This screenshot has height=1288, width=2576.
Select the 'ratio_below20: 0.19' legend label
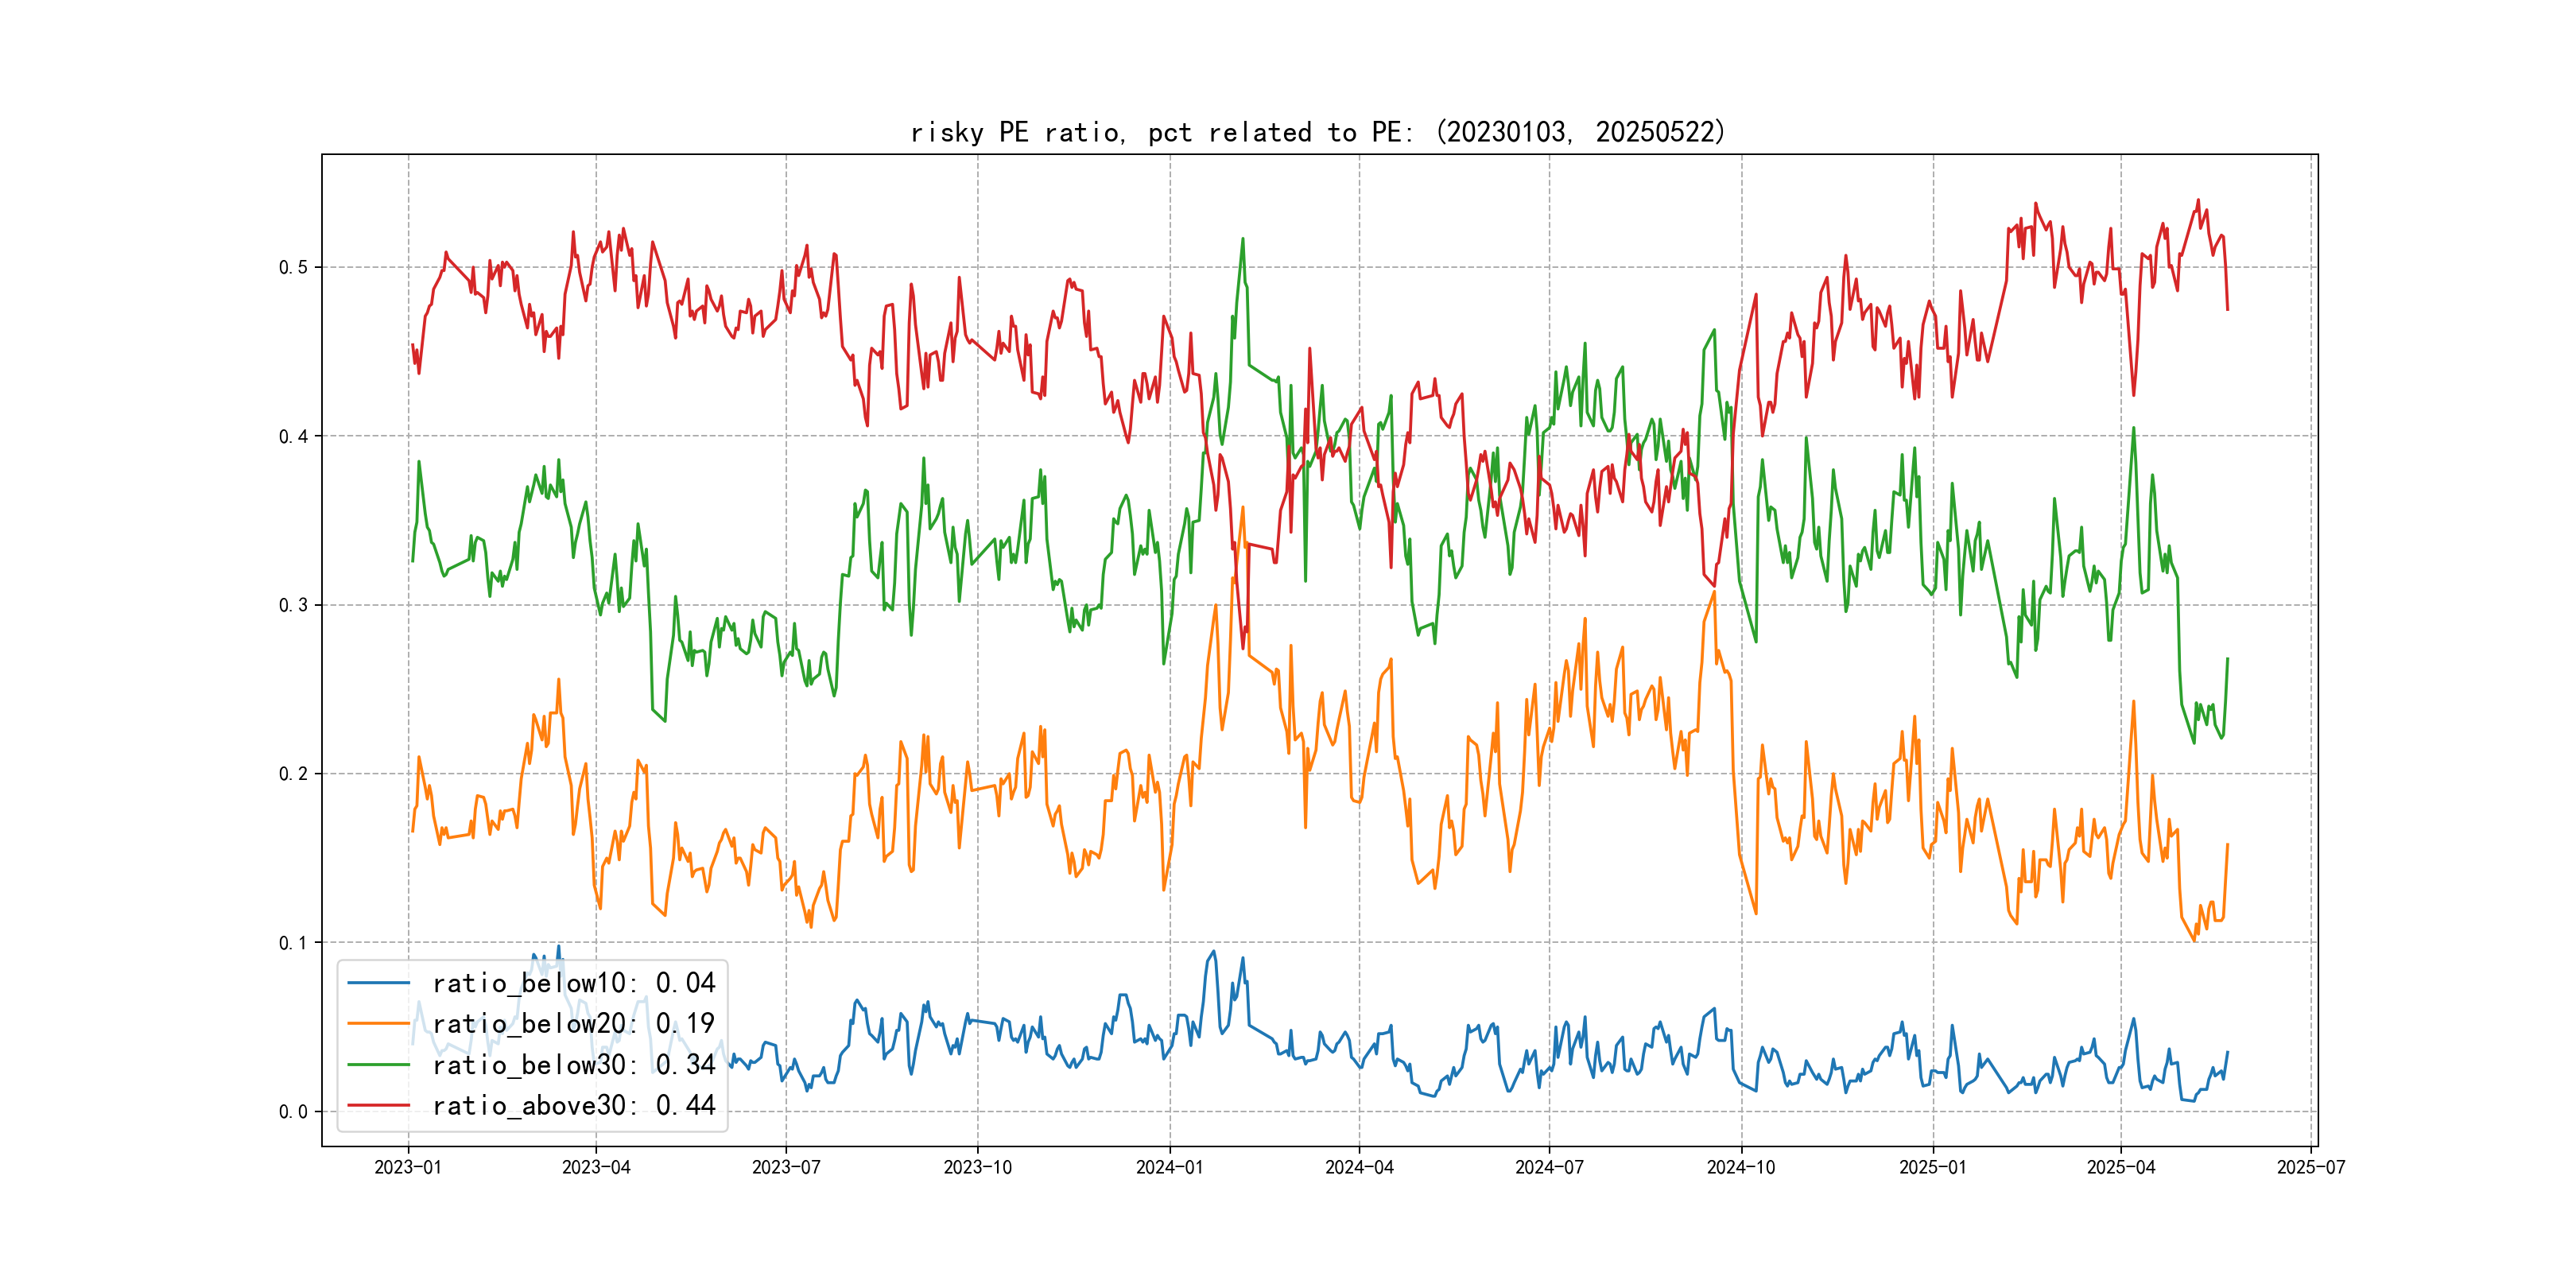(573, 1024)
